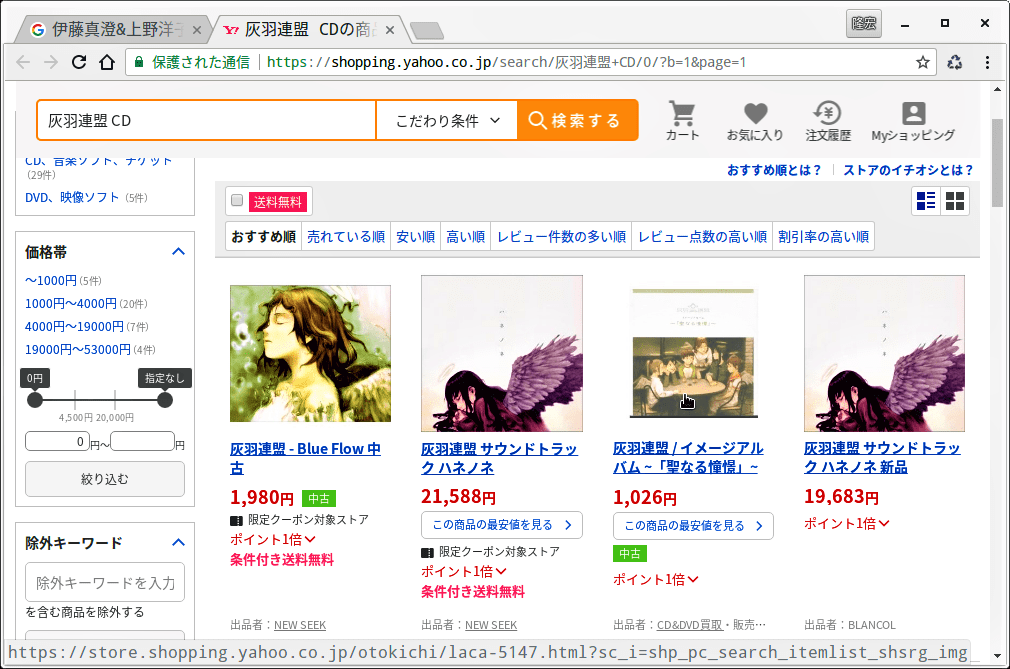Open the こだわり条件 dropdown
1010x669 pixels.
[447, 120]
